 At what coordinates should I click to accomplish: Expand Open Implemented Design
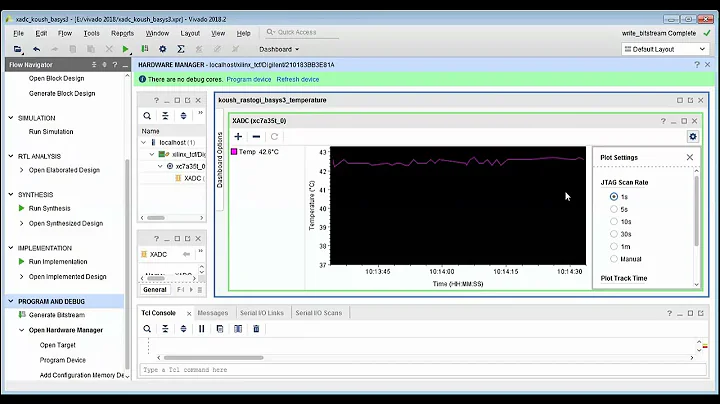22,276
